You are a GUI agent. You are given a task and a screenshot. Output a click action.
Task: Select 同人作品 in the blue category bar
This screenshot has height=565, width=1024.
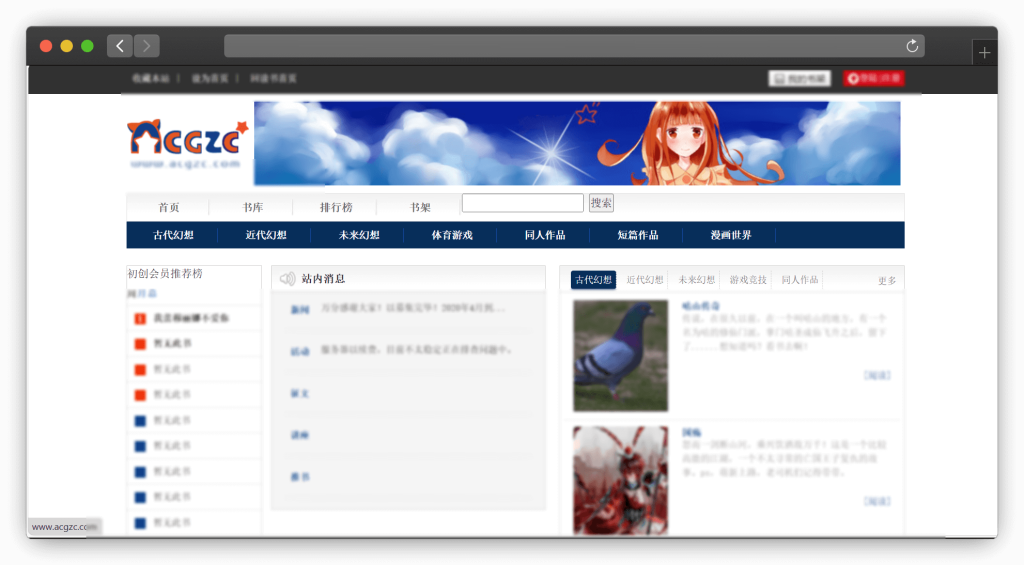coord(545,235)
